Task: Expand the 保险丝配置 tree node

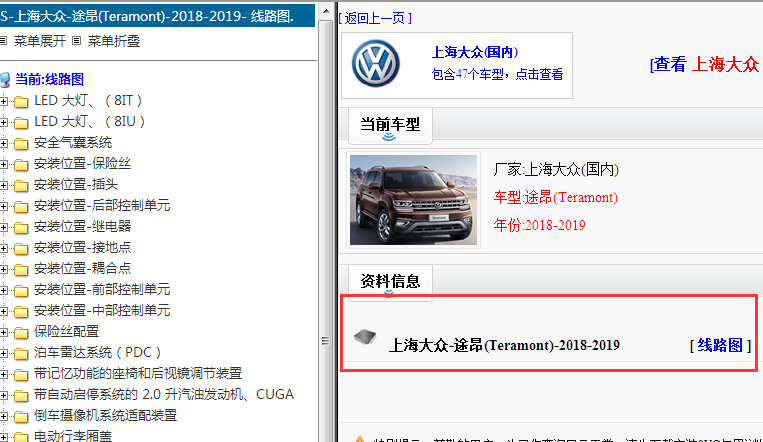Action: [3, 332]
